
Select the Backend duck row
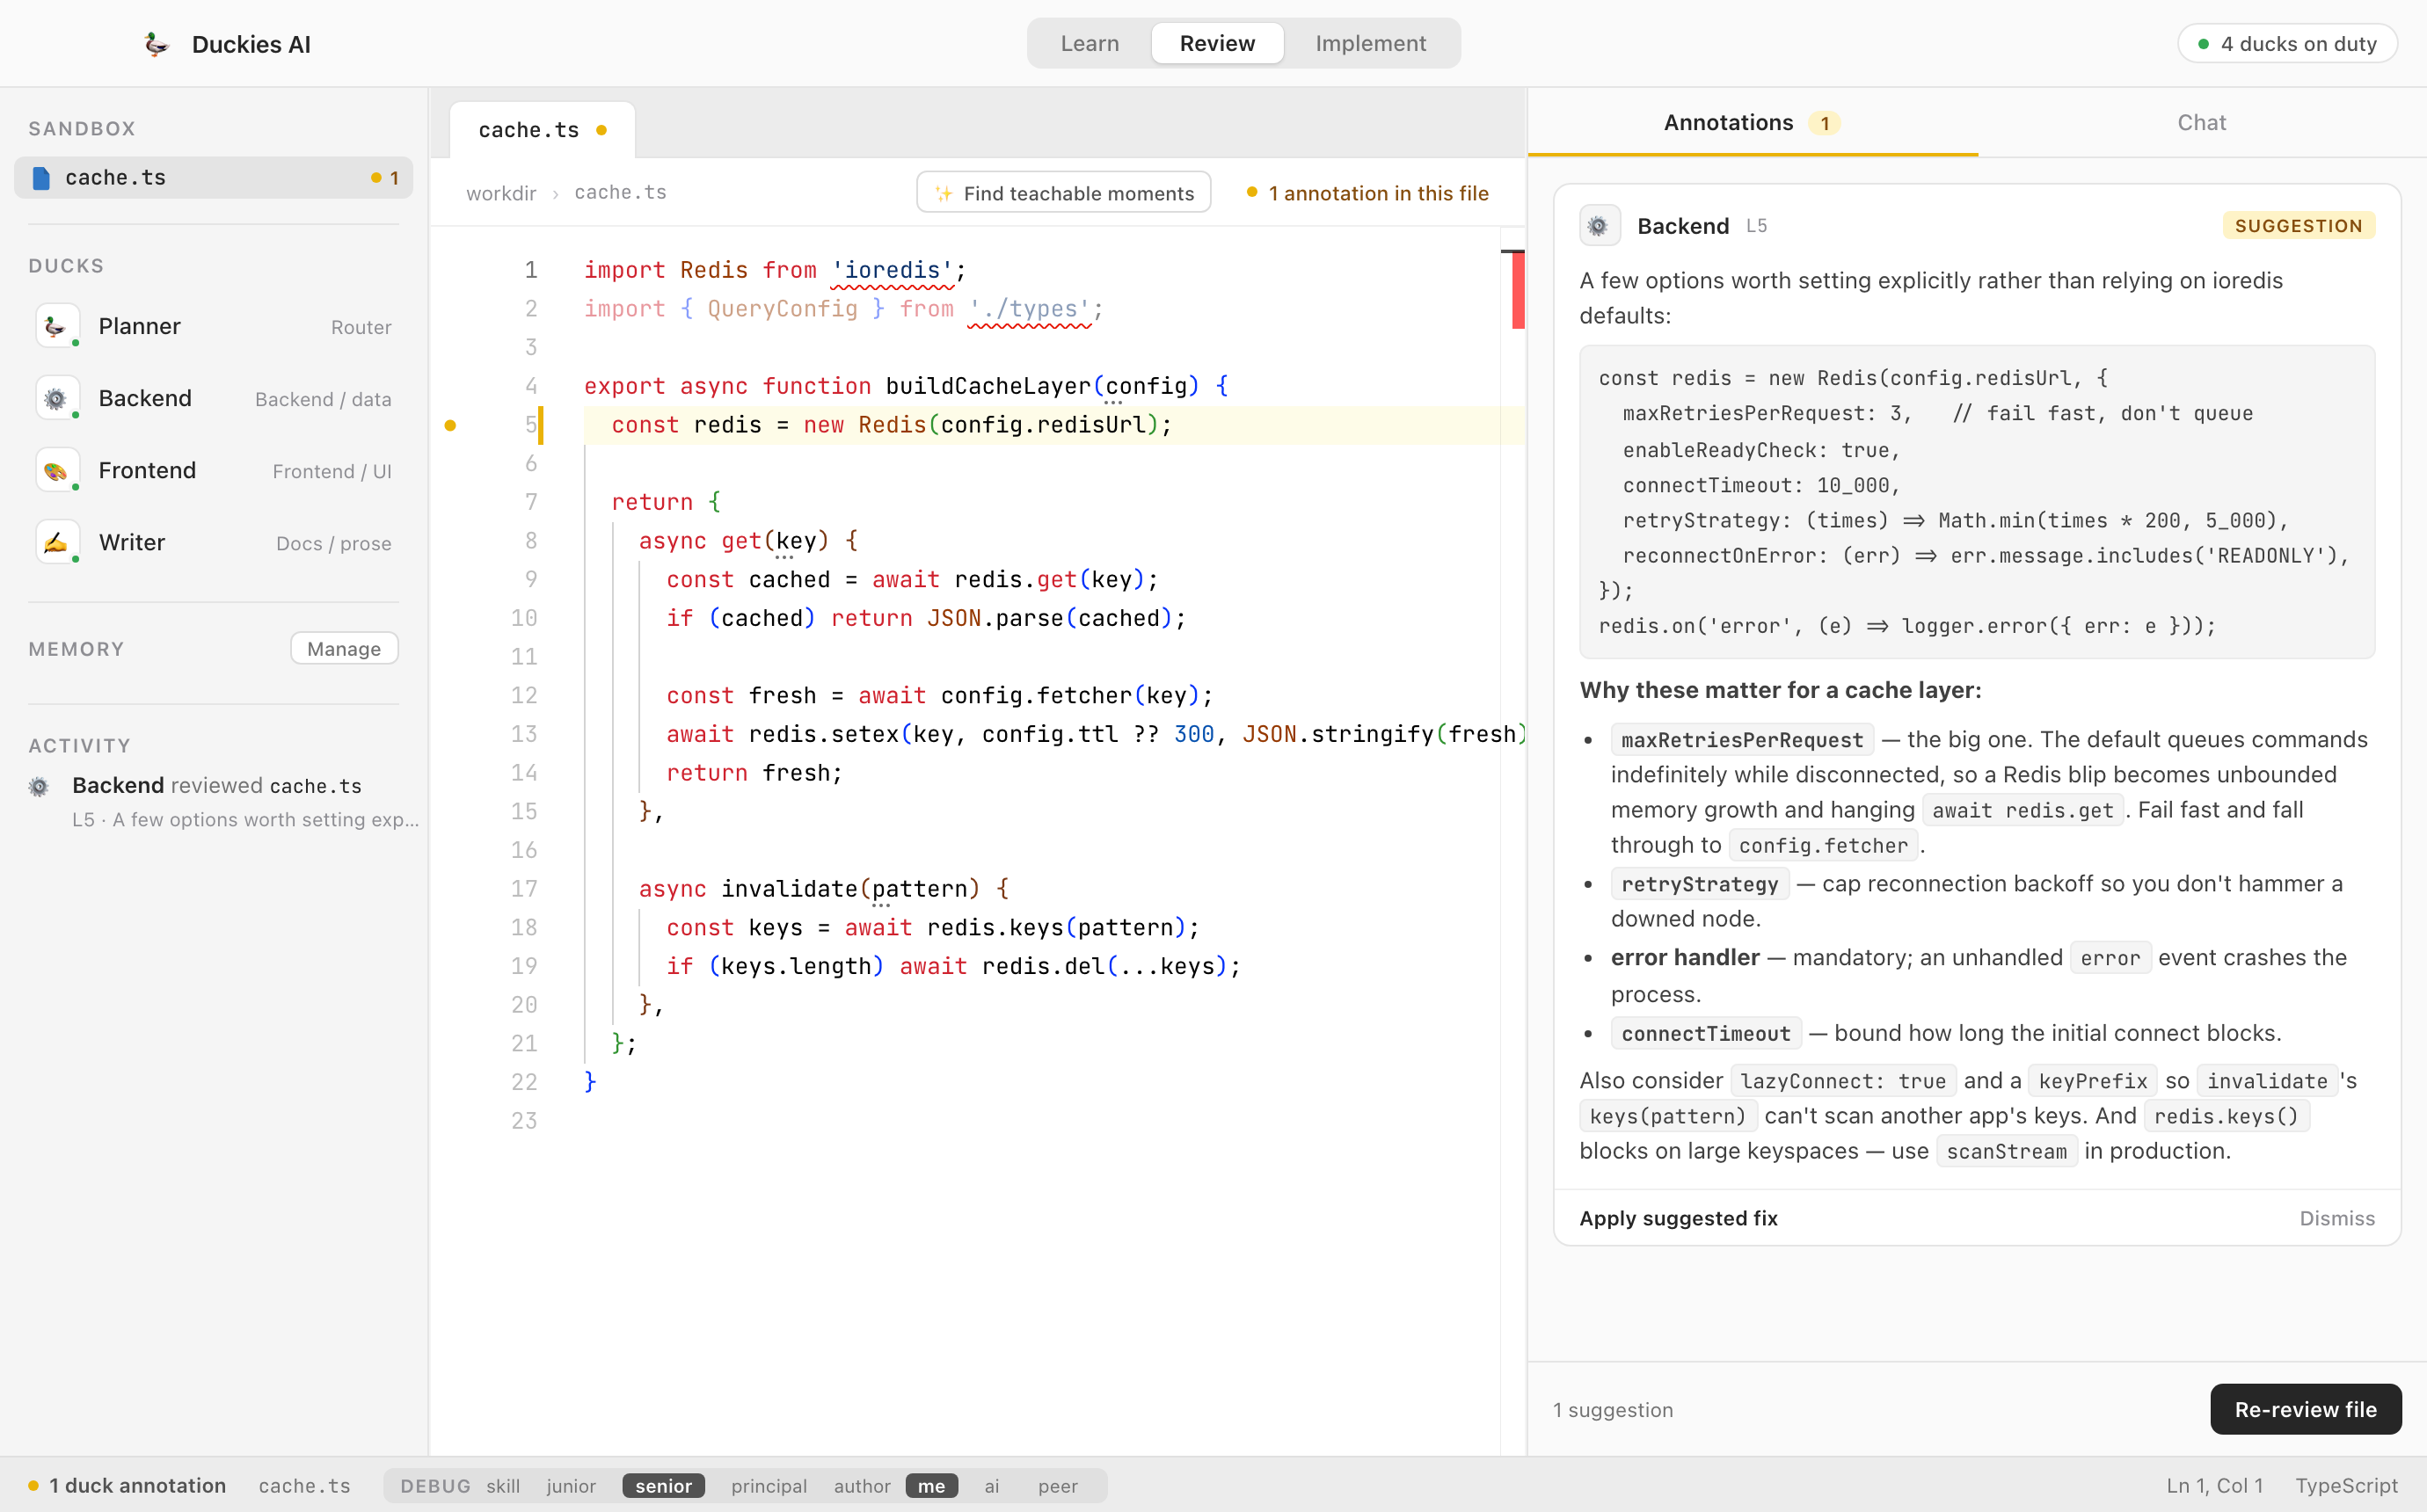[x=213, y=398]
